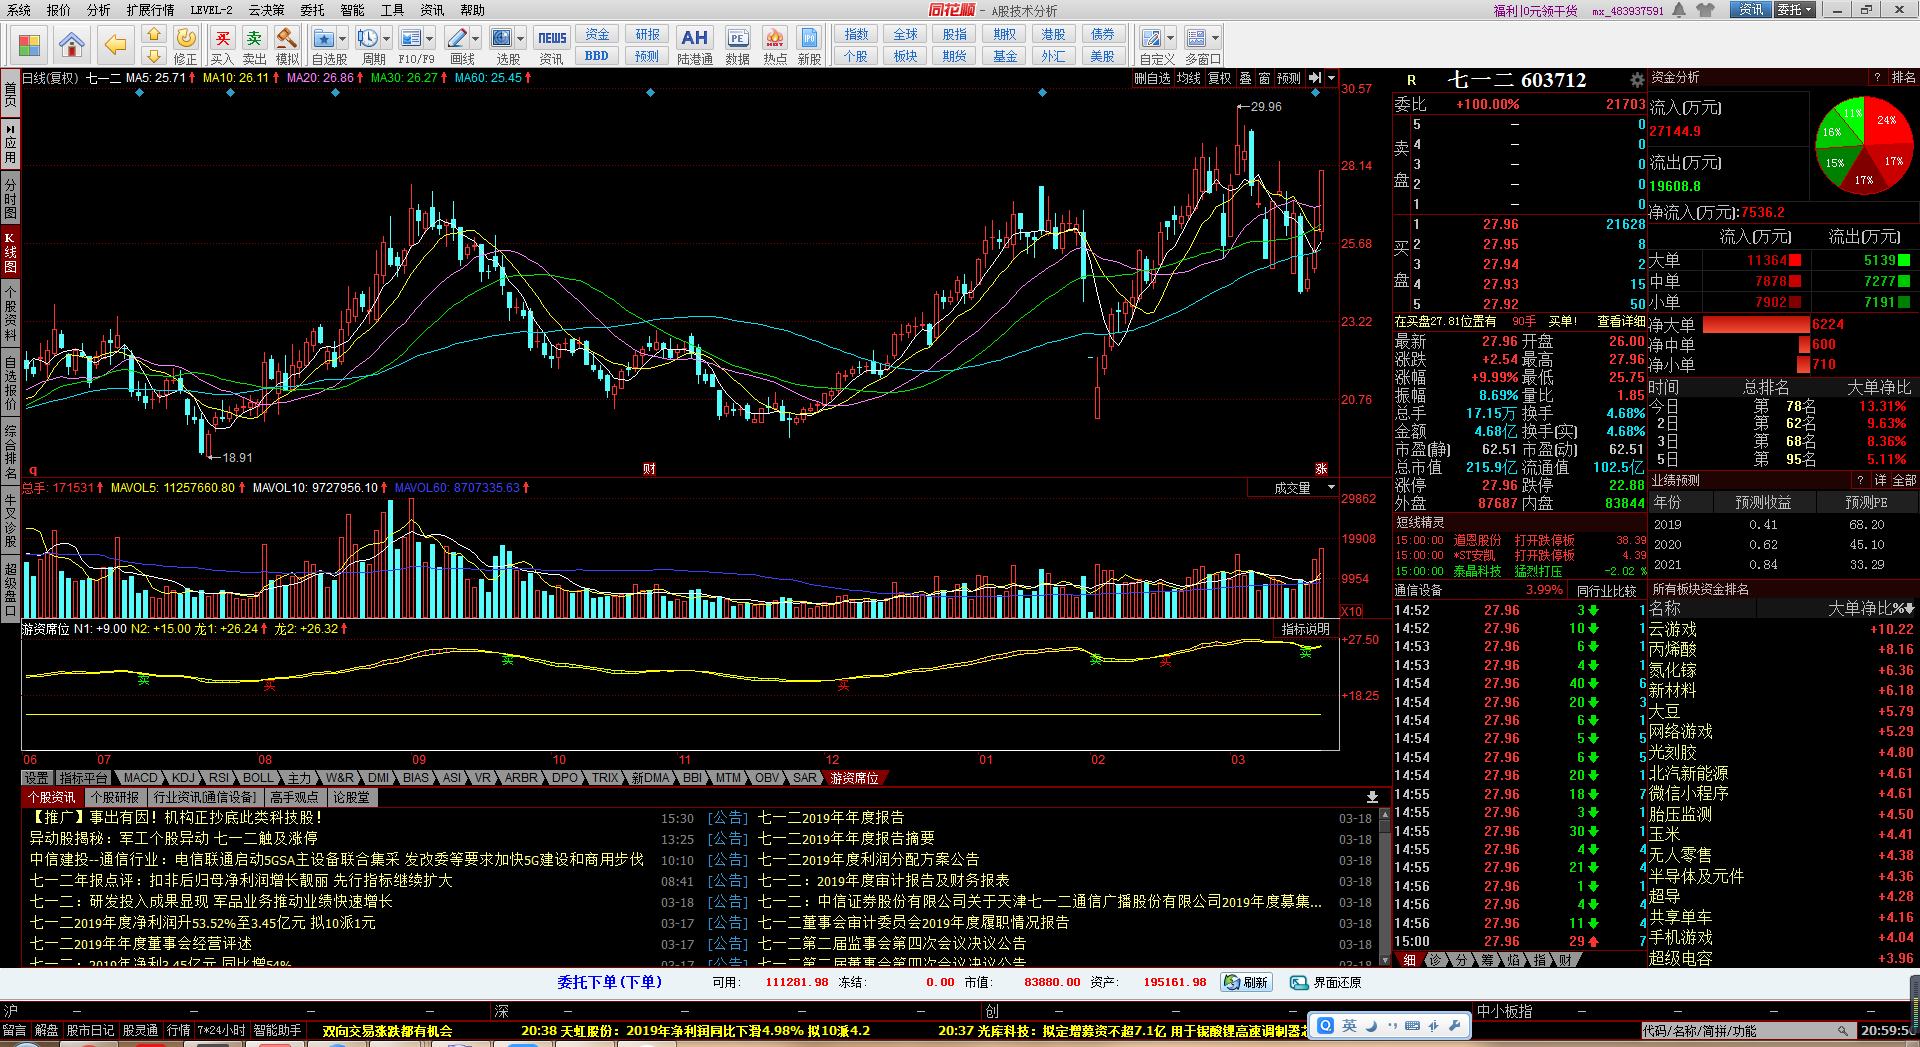Screen dimensions: 1920x1047
Task: Expand the 画线 dropdown arrow
Action: tap(475, 38)
